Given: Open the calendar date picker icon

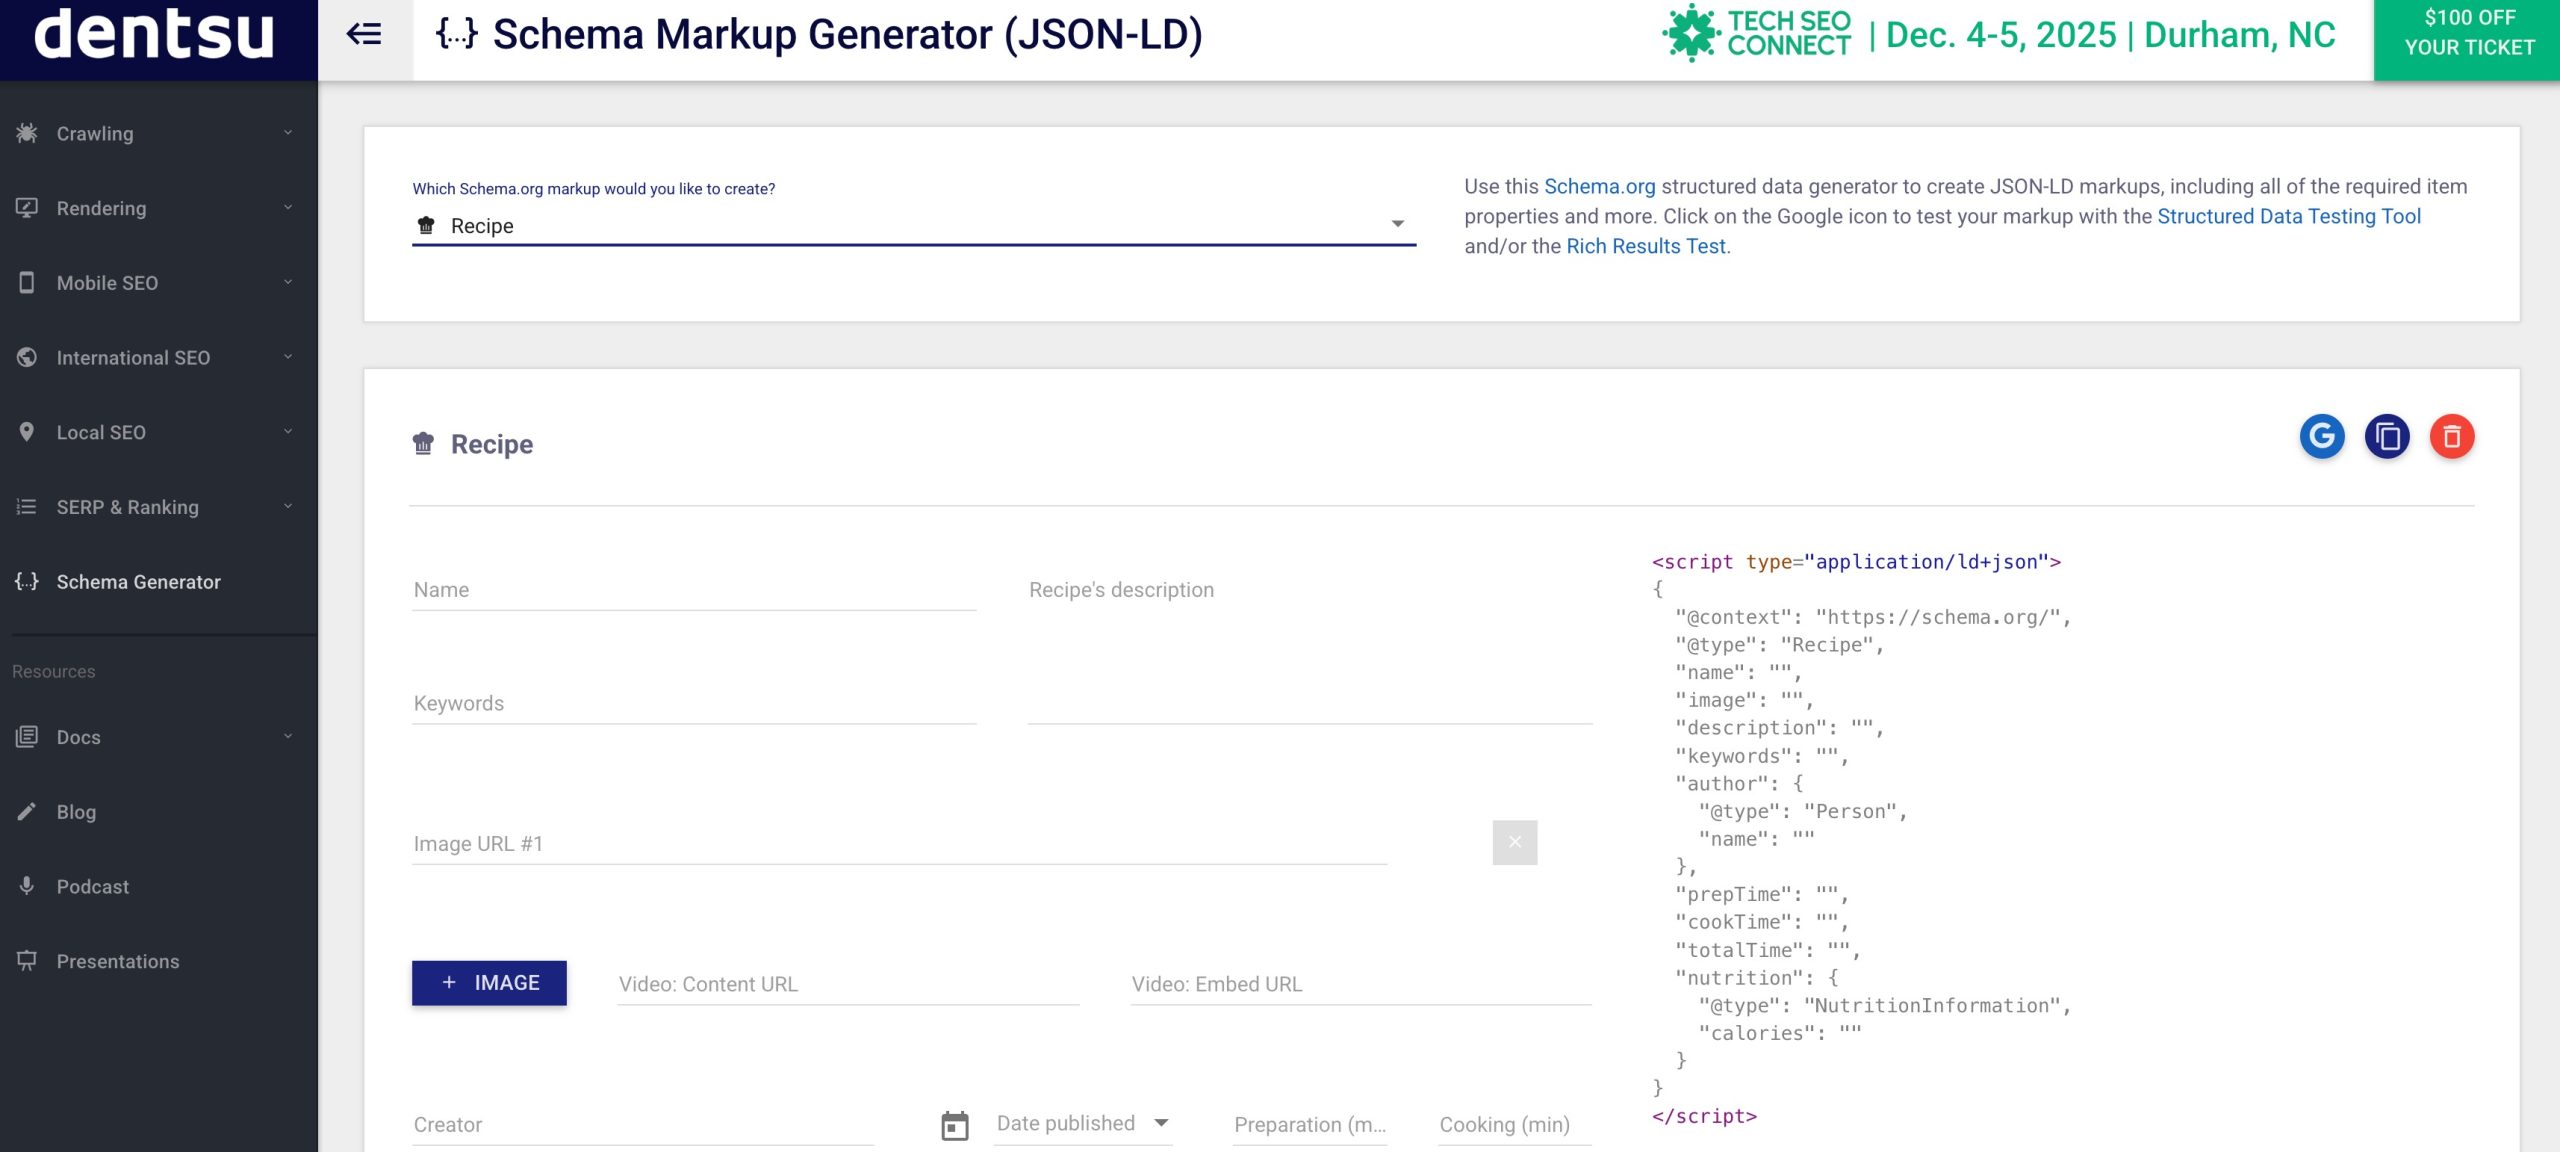Looking at the screenshot, I should click(x=955, y=1125).
